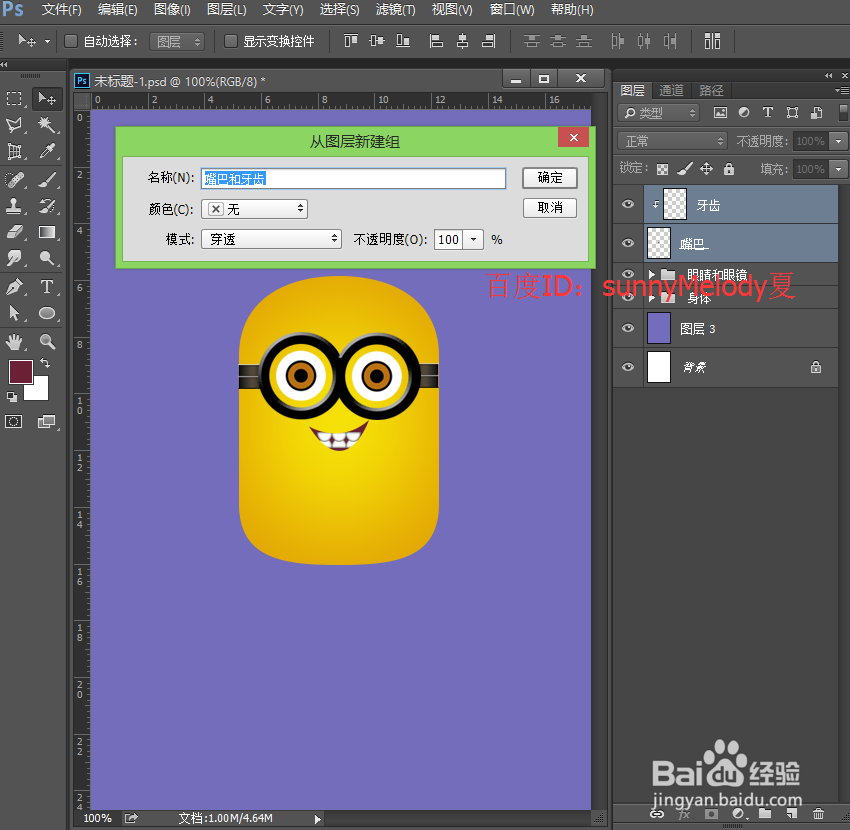850x830 pixels.
Task: Click link layers icon
Action: 657,814
